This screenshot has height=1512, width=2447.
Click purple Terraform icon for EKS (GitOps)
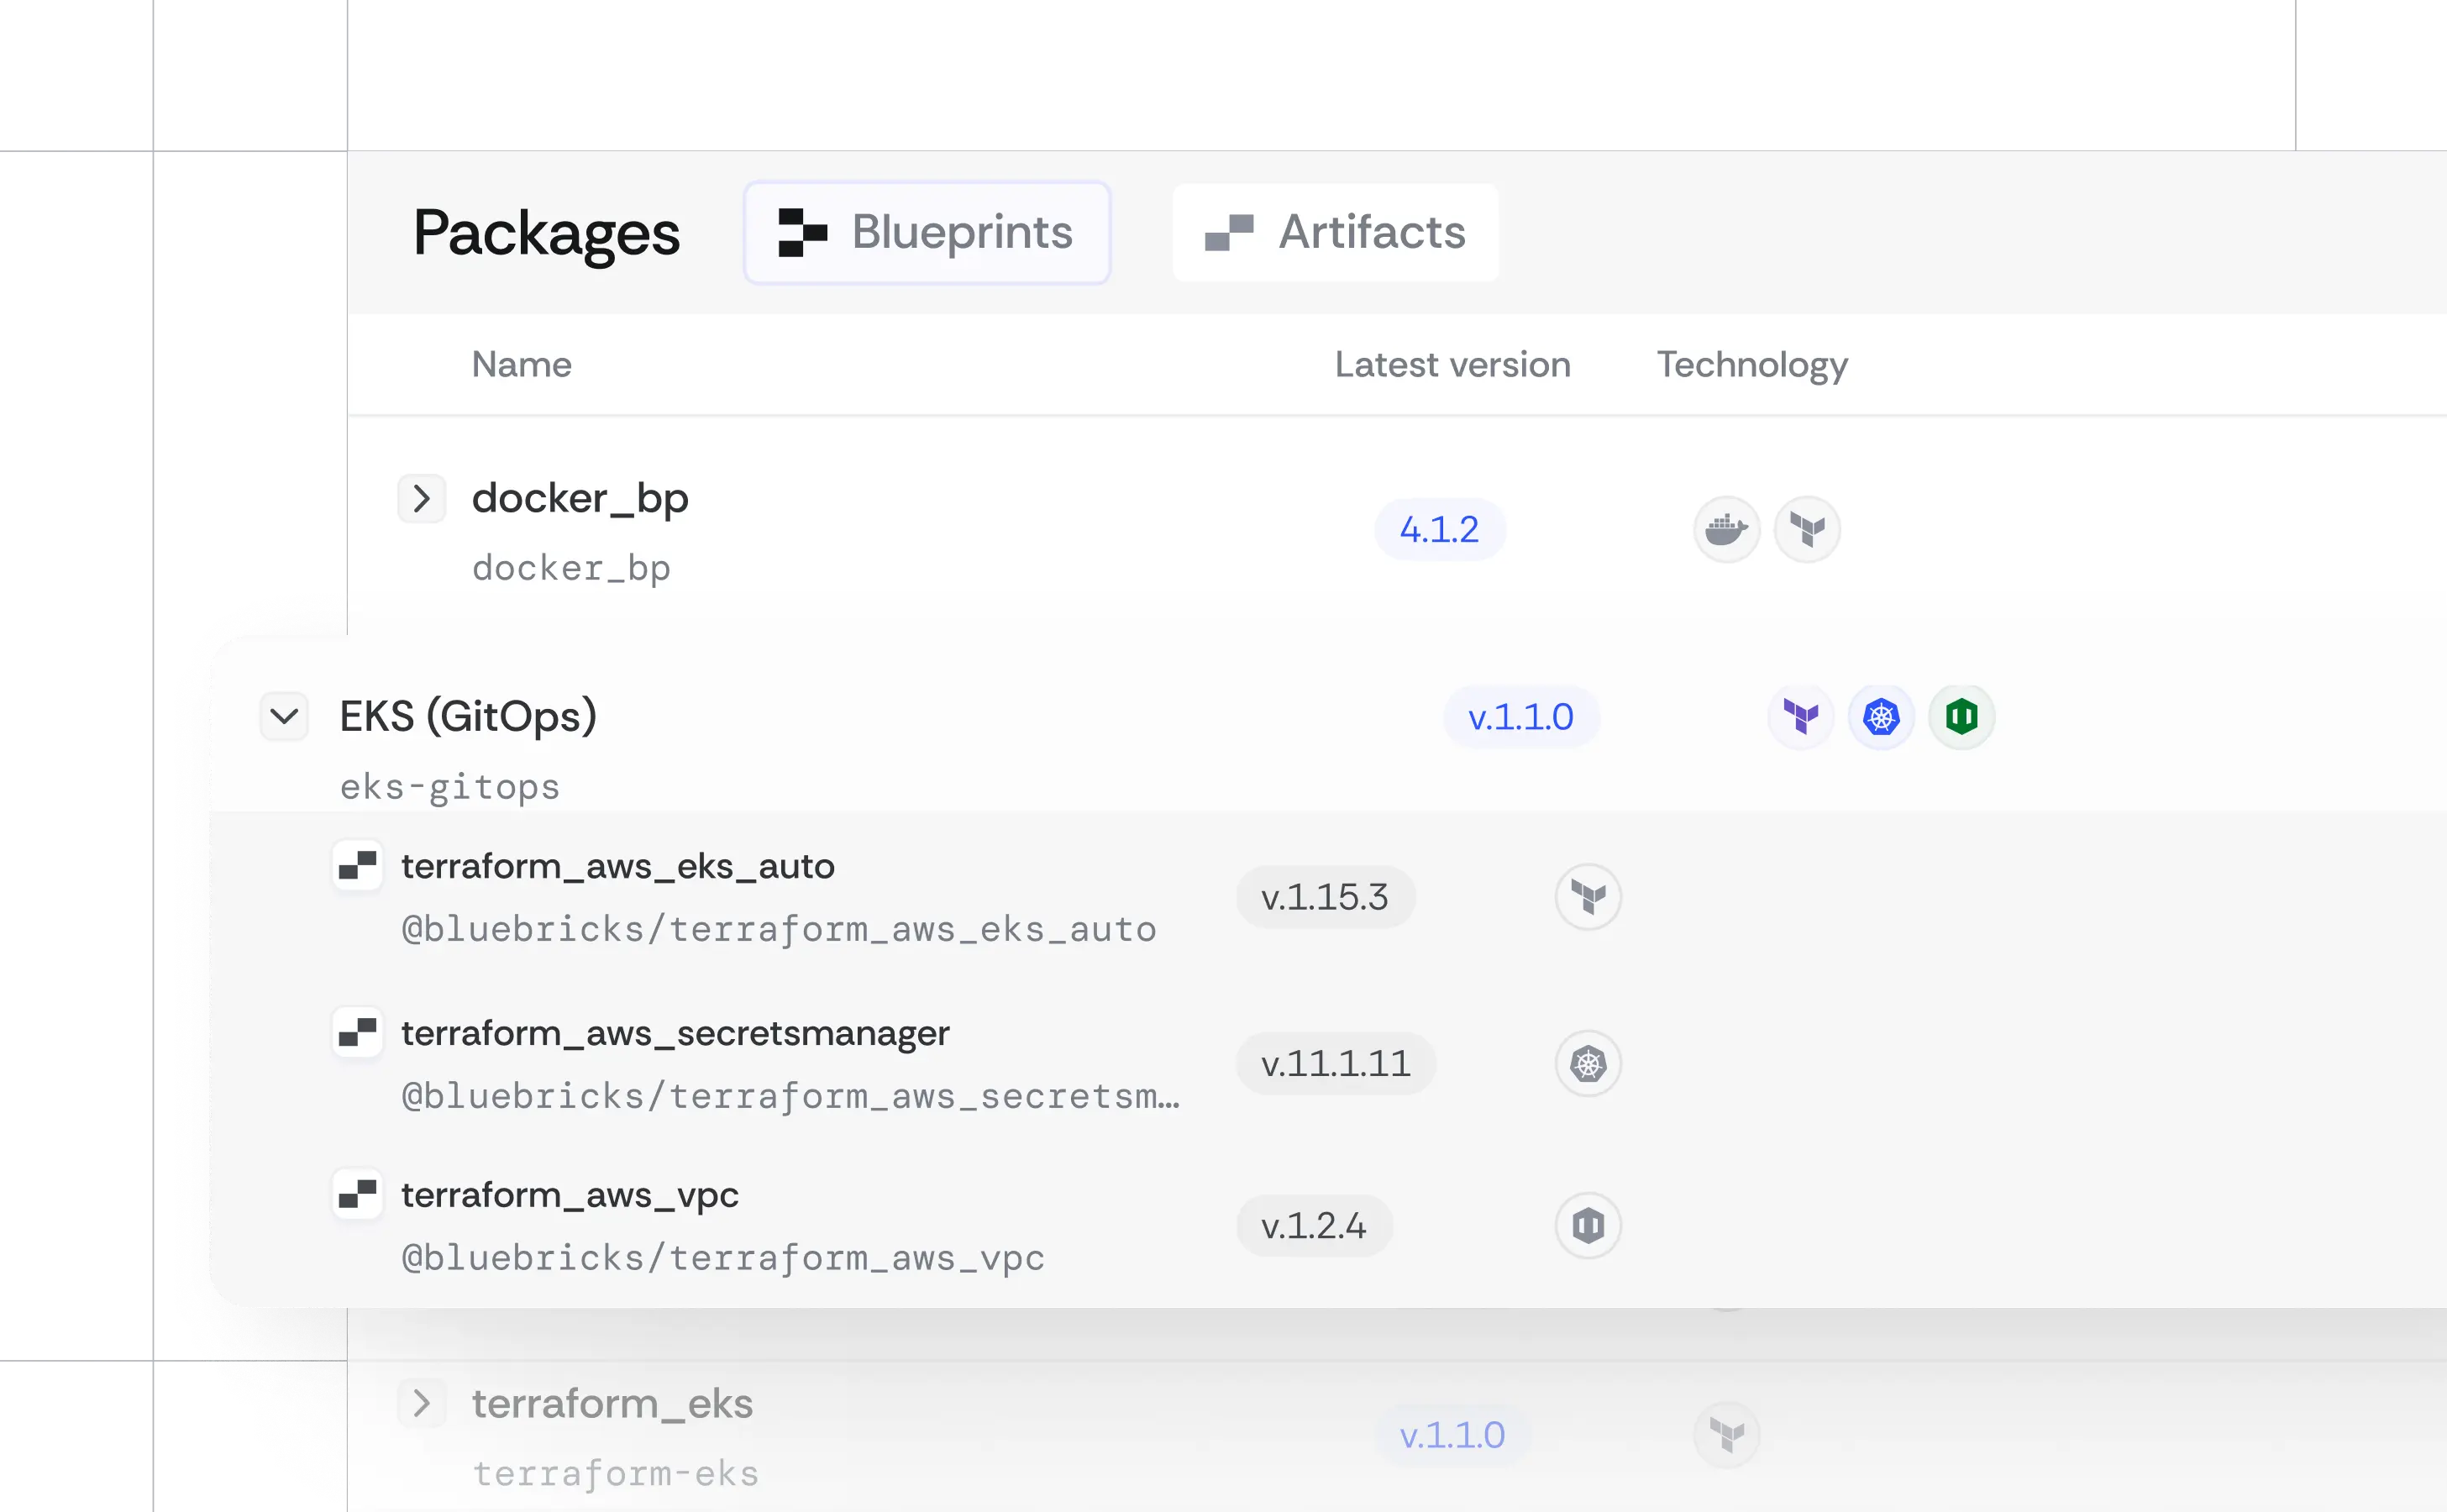coord(1800,717)
